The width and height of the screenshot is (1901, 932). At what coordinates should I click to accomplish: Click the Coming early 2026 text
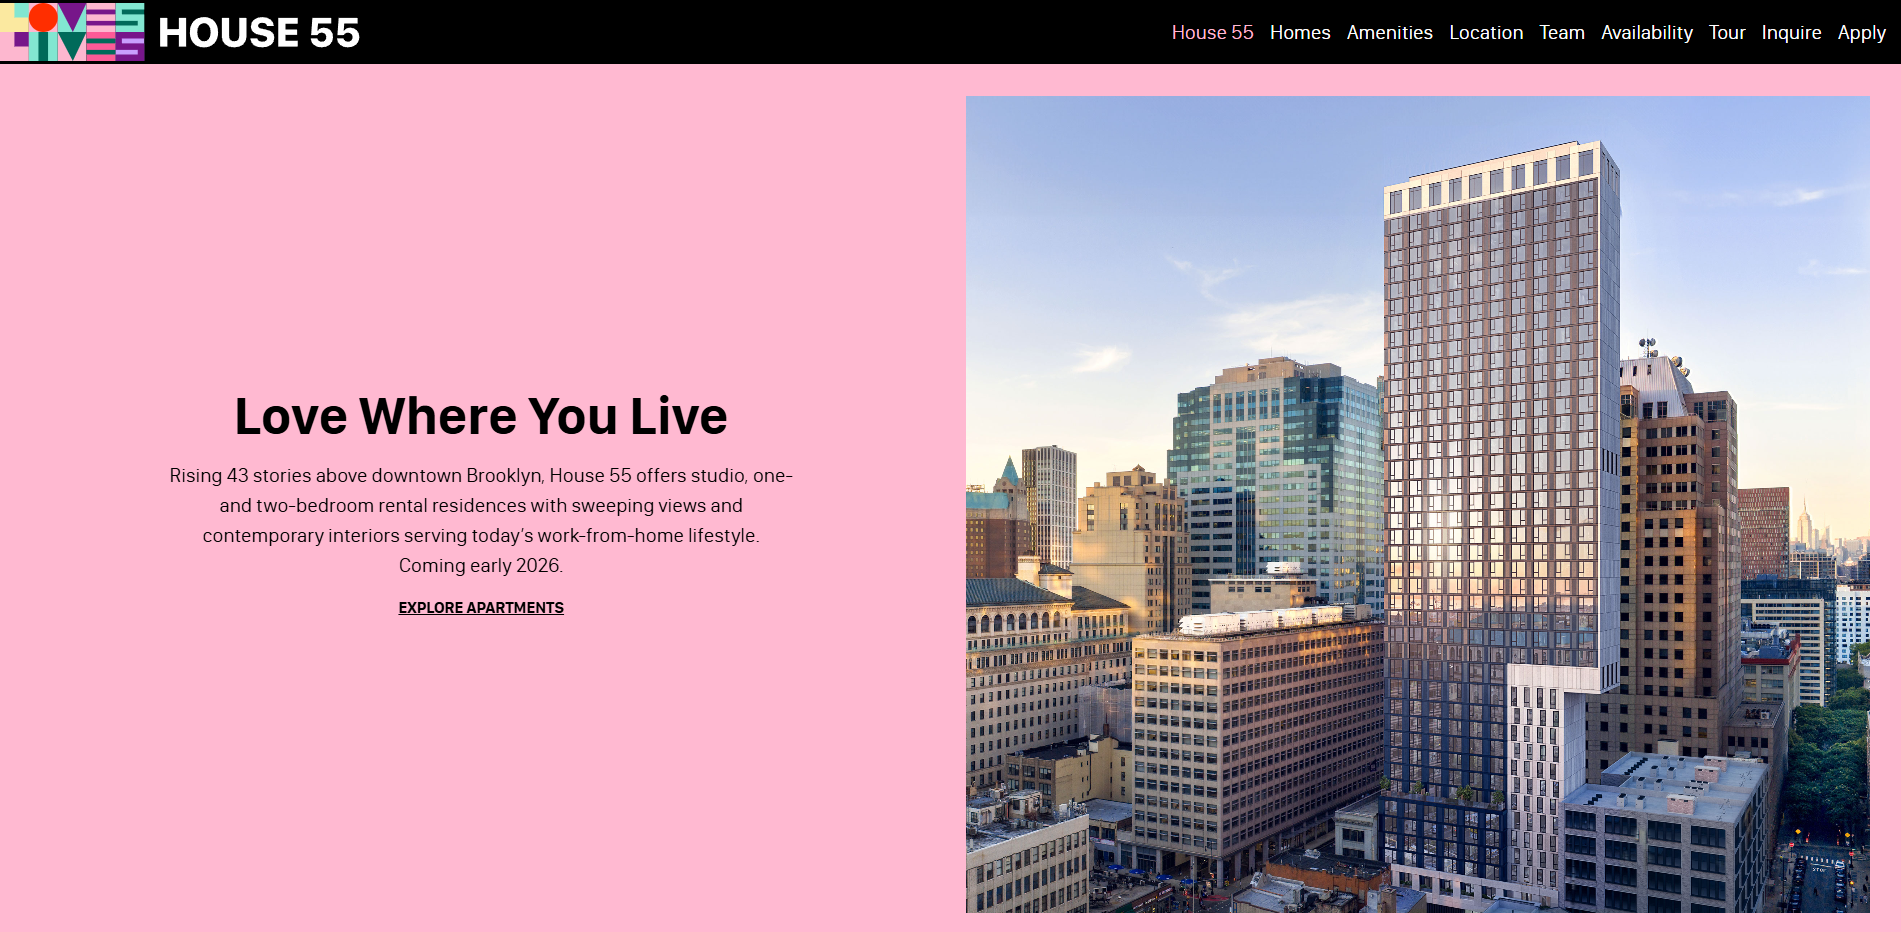pos(481,566)
